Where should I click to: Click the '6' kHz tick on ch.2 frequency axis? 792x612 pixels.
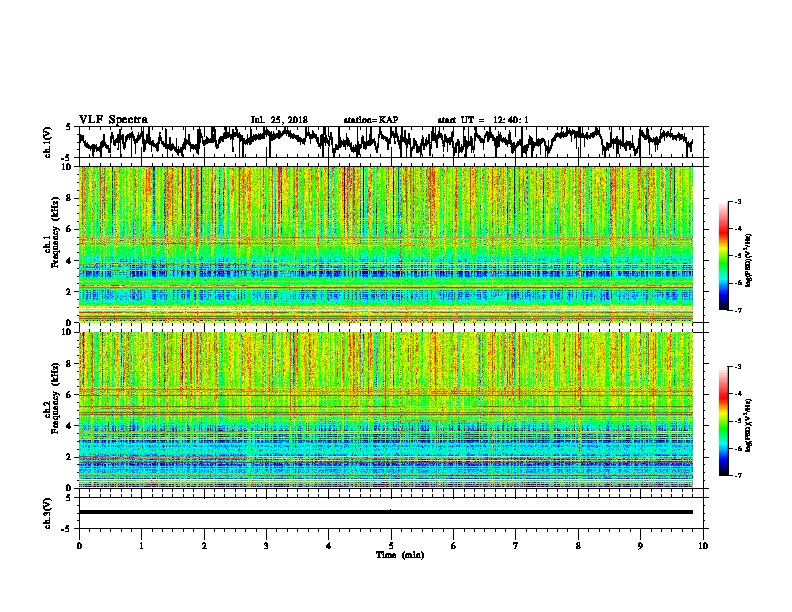(x=70, y=395)
